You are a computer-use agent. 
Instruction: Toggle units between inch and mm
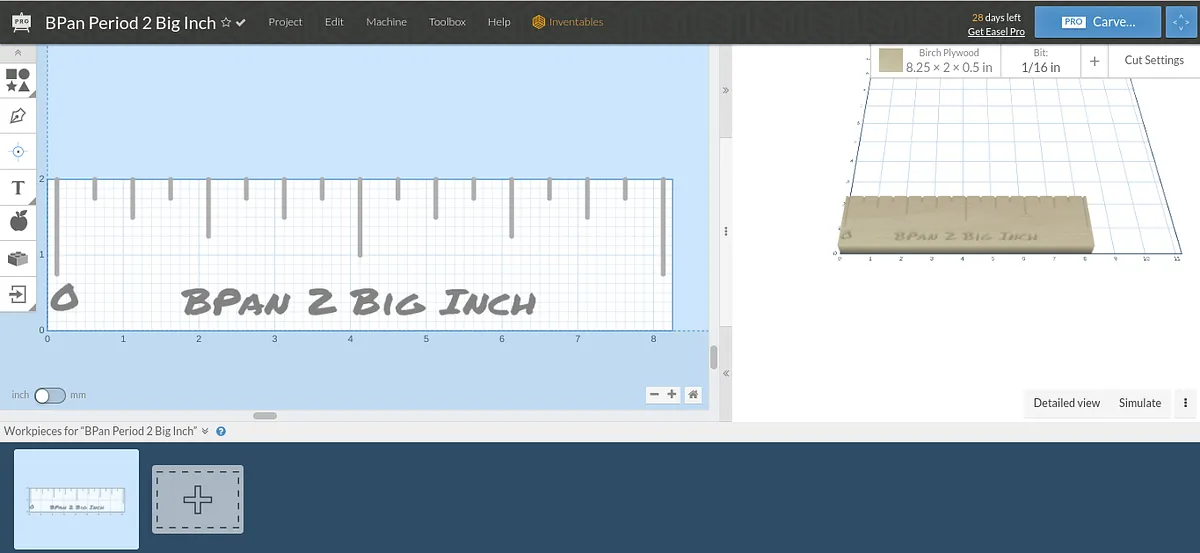49,395
